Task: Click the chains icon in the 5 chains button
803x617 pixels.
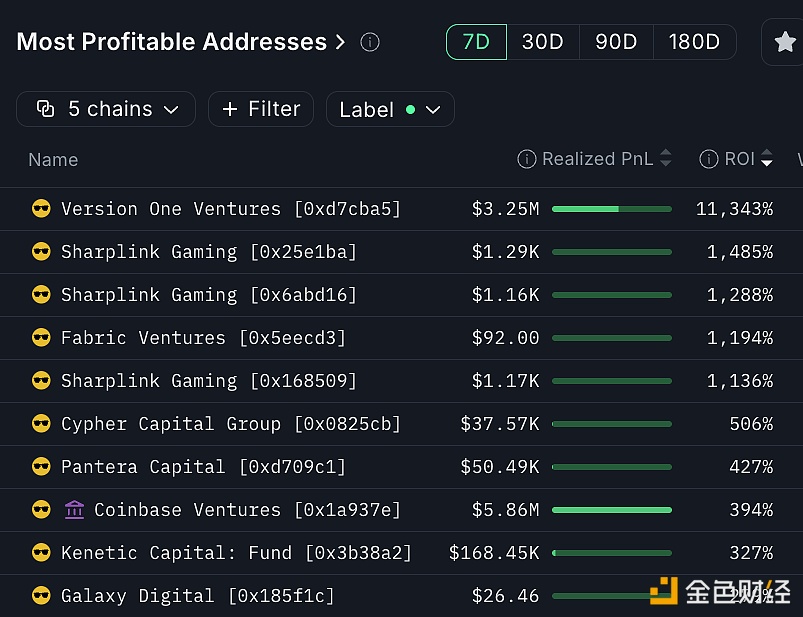Action: (45, 109)
